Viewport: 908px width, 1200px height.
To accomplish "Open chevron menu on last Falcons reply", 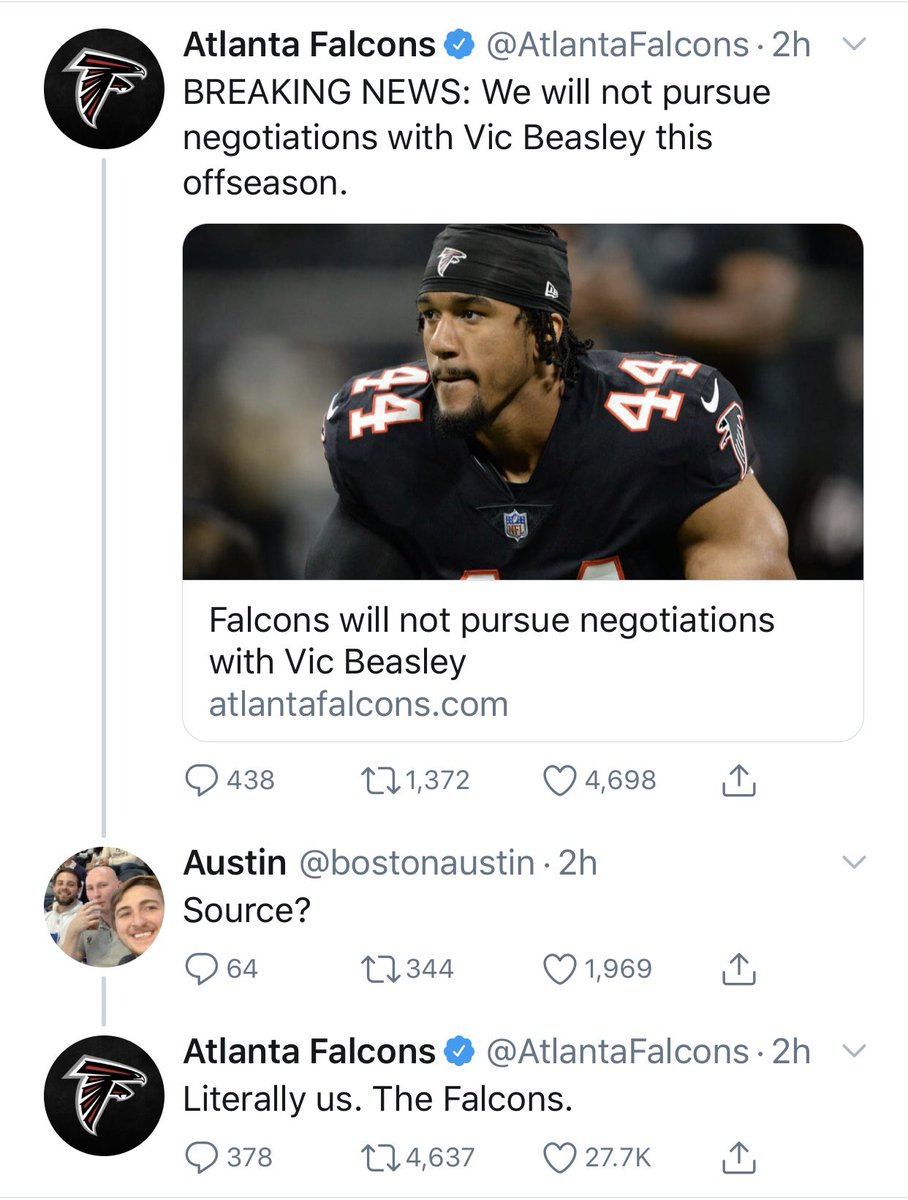I will click(x=855, y=1051).
